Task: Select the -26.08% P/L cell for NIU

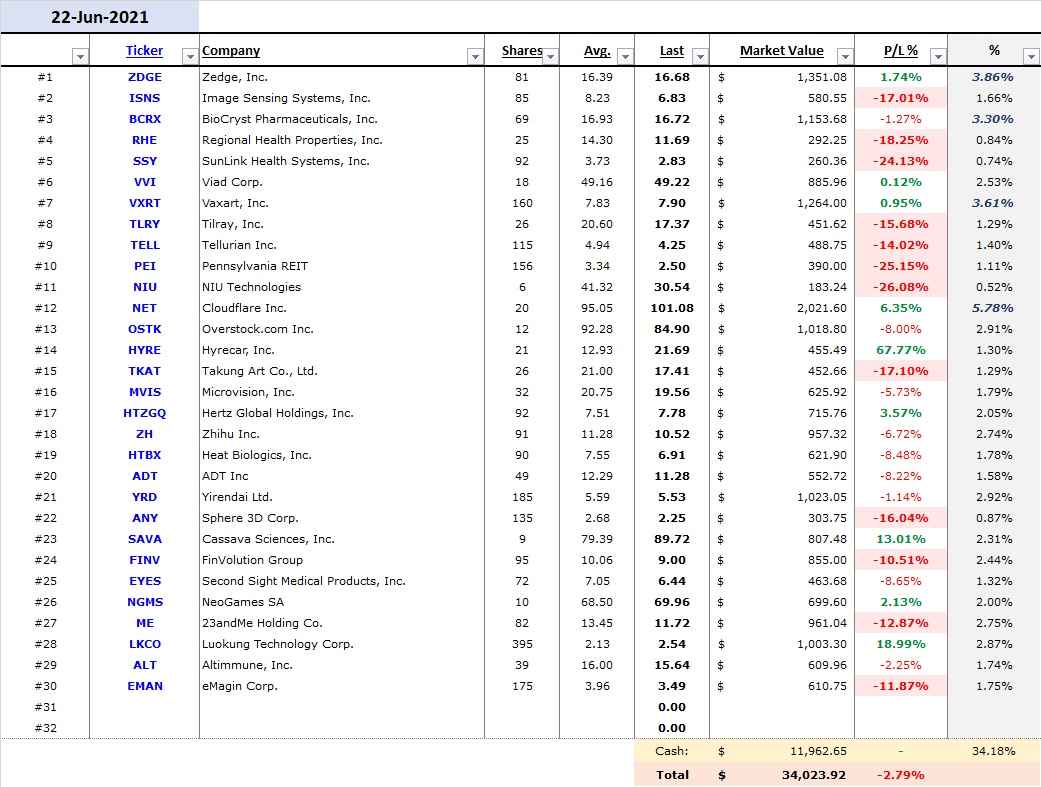Action: (x=901, y=288)
